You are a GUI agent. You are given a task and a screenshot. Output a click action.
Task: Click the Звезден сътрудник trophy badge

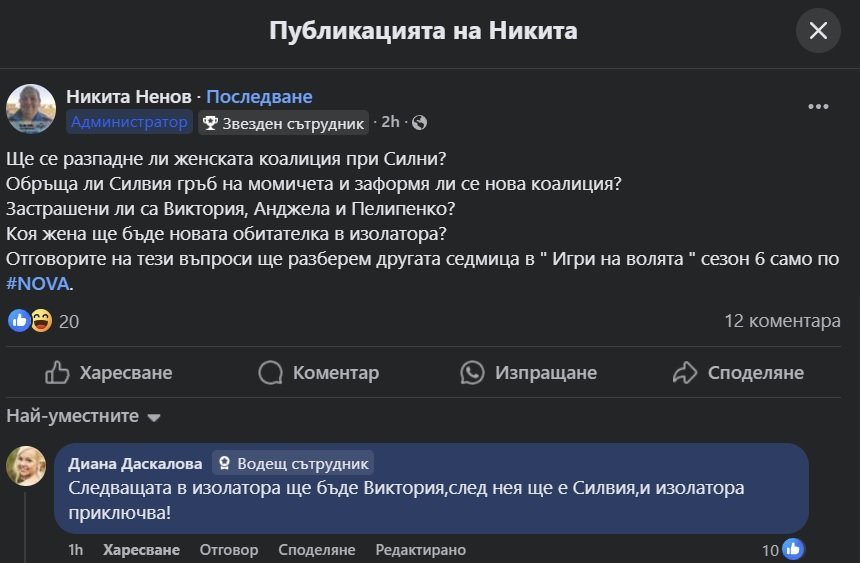tap(283, 122)
